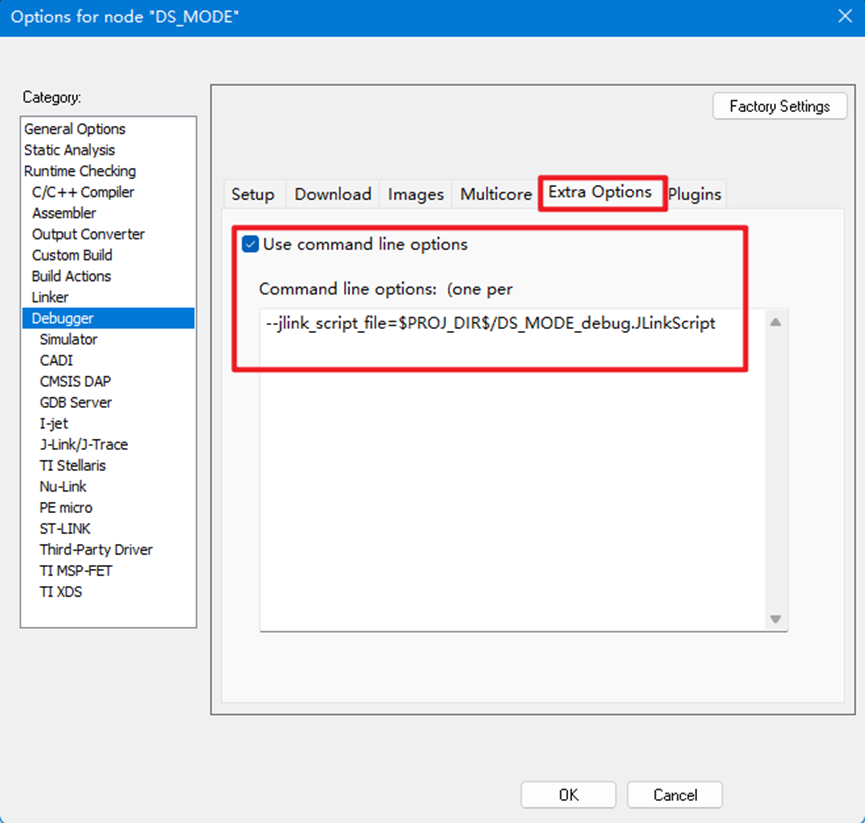The width and height of the screenshot is (865, 823).
Task: Select ST-LINK entry
Action: pyautogui.click(x=65, y=528)
